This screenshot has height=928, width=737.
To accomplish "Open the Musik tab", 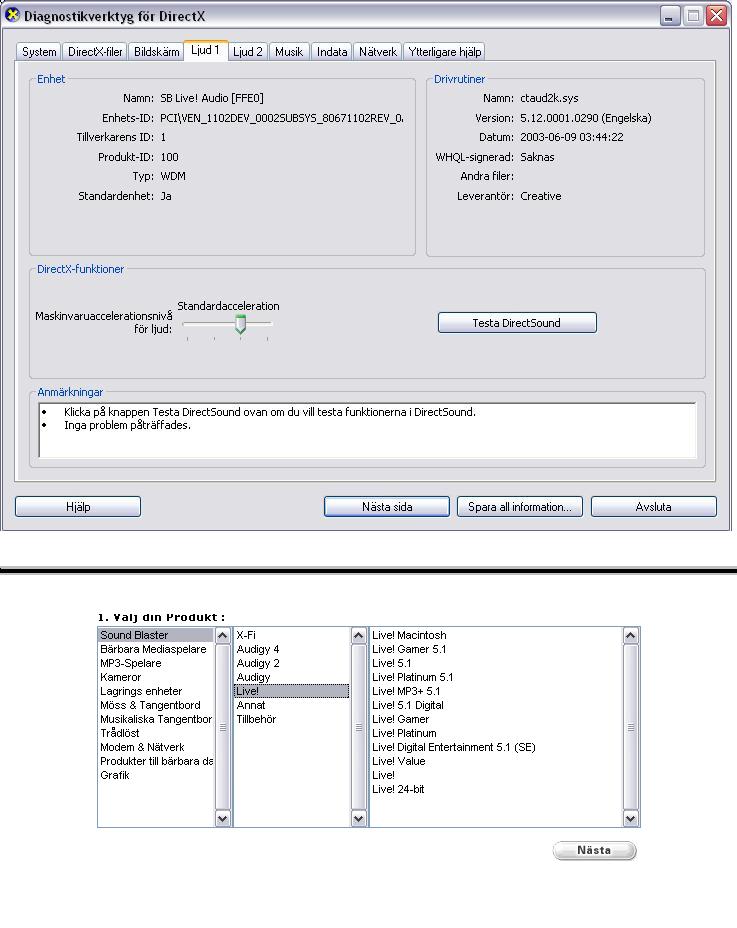I will pos(289,52).
